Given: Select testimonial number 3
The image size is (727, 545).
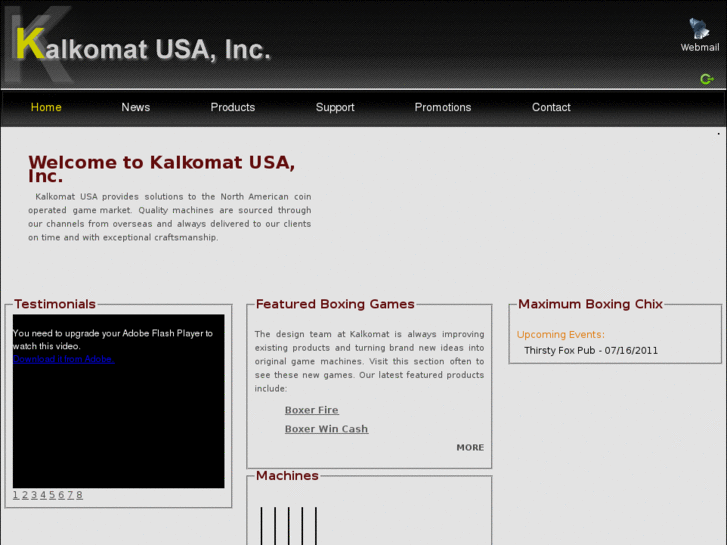Looking at the screenshot, I should (x=34, y=495).
